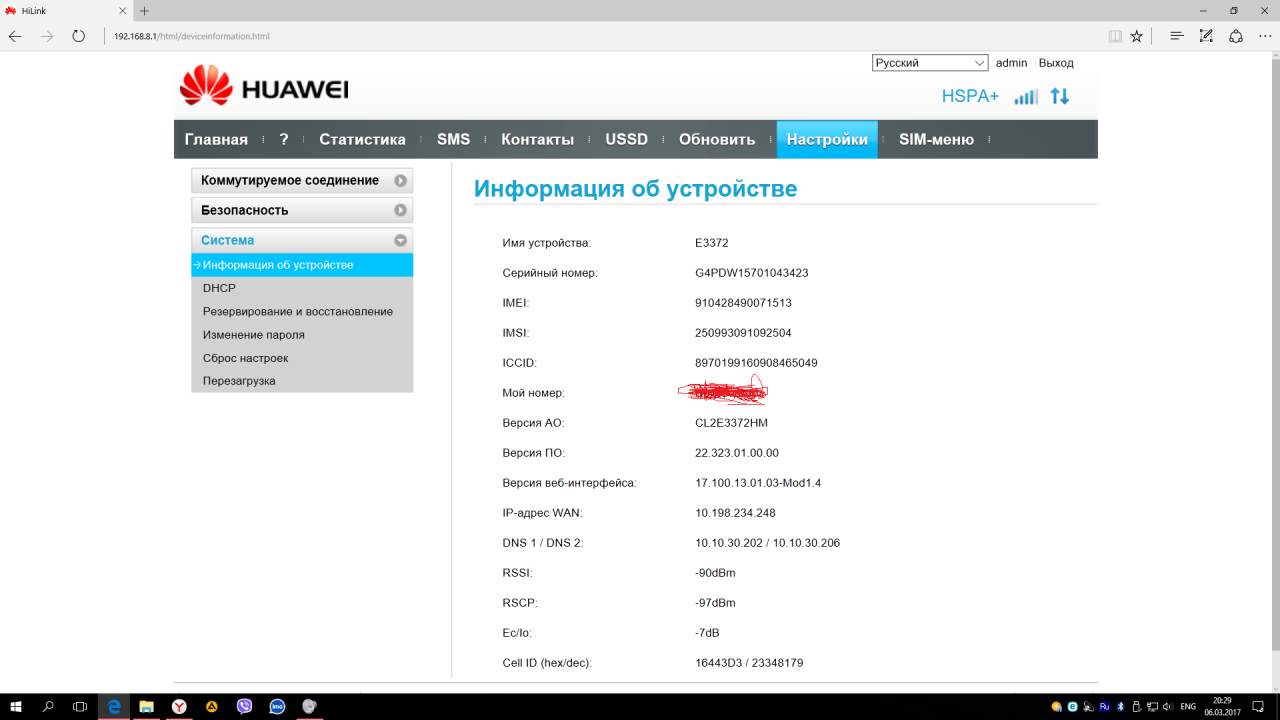Select the serial number G4PDW15701043423
Viewport: 1280px width, 720px height.
[x=752, y=273]
